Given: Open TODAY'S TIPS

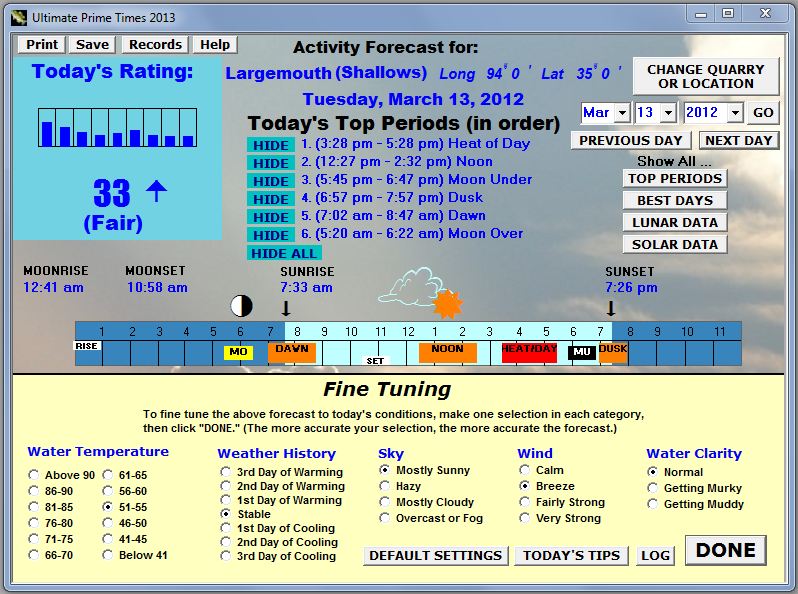Looking at the screenshot, I should pyautogui.click(x=572, y=555).
